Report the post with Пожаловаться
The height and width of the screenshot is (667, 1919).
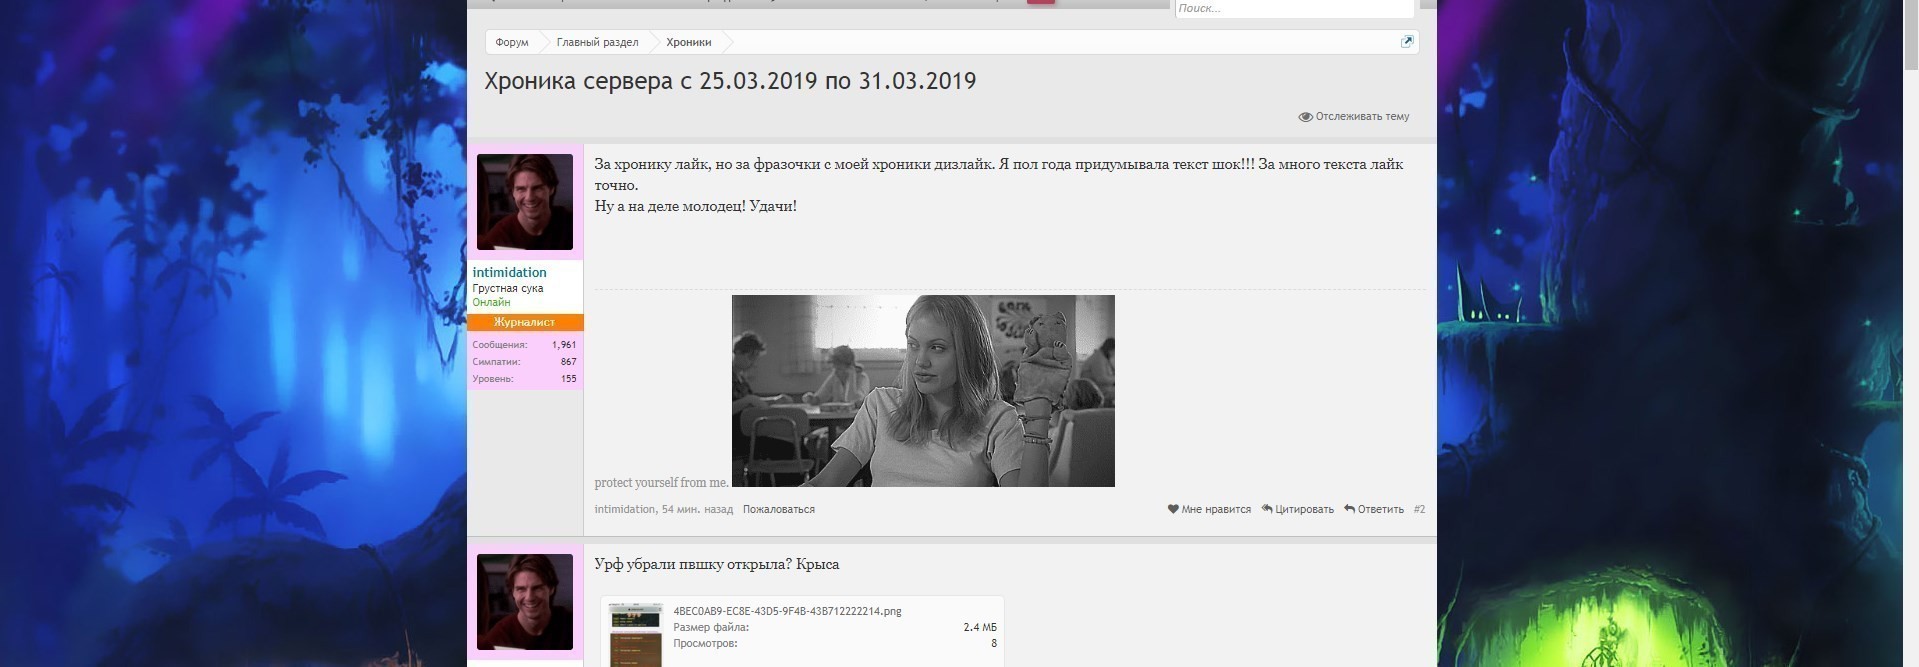coord(778,509)
